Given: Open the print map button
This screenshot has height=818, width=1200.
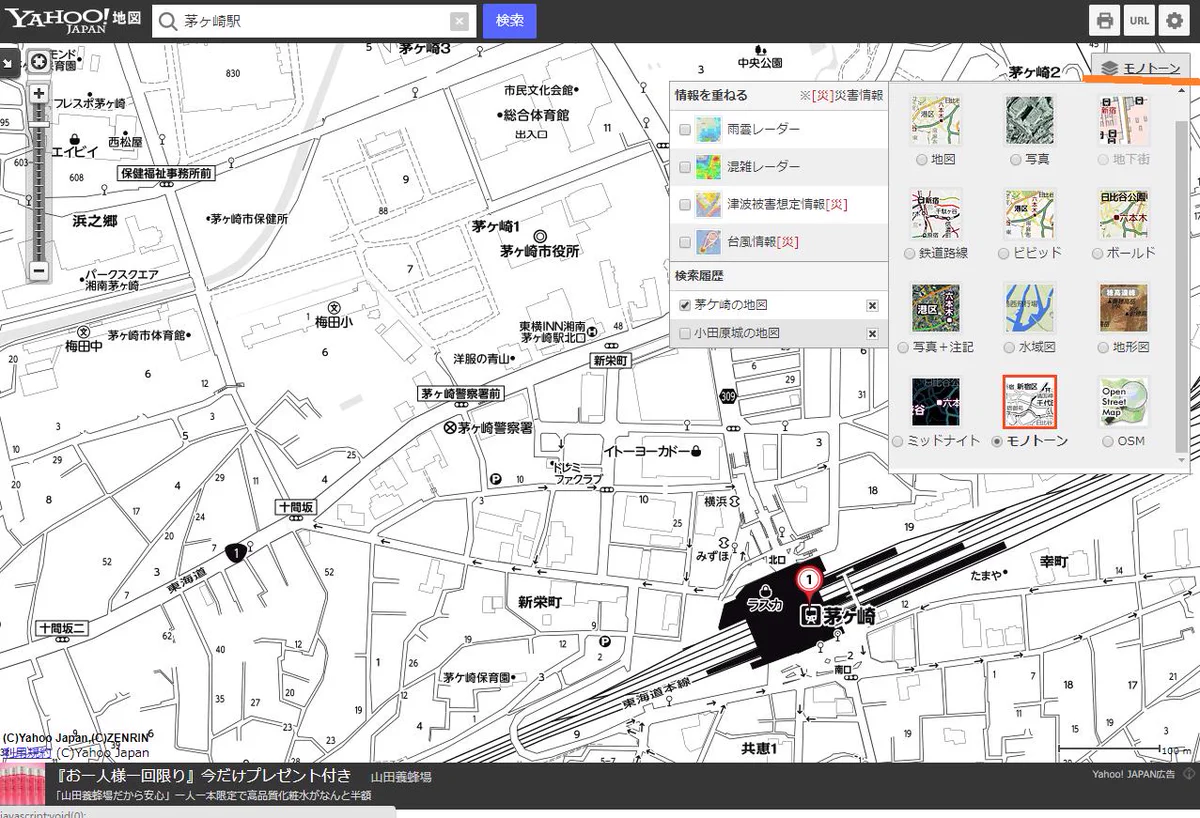Looking at the screenshot, I should pos(1104,21).
